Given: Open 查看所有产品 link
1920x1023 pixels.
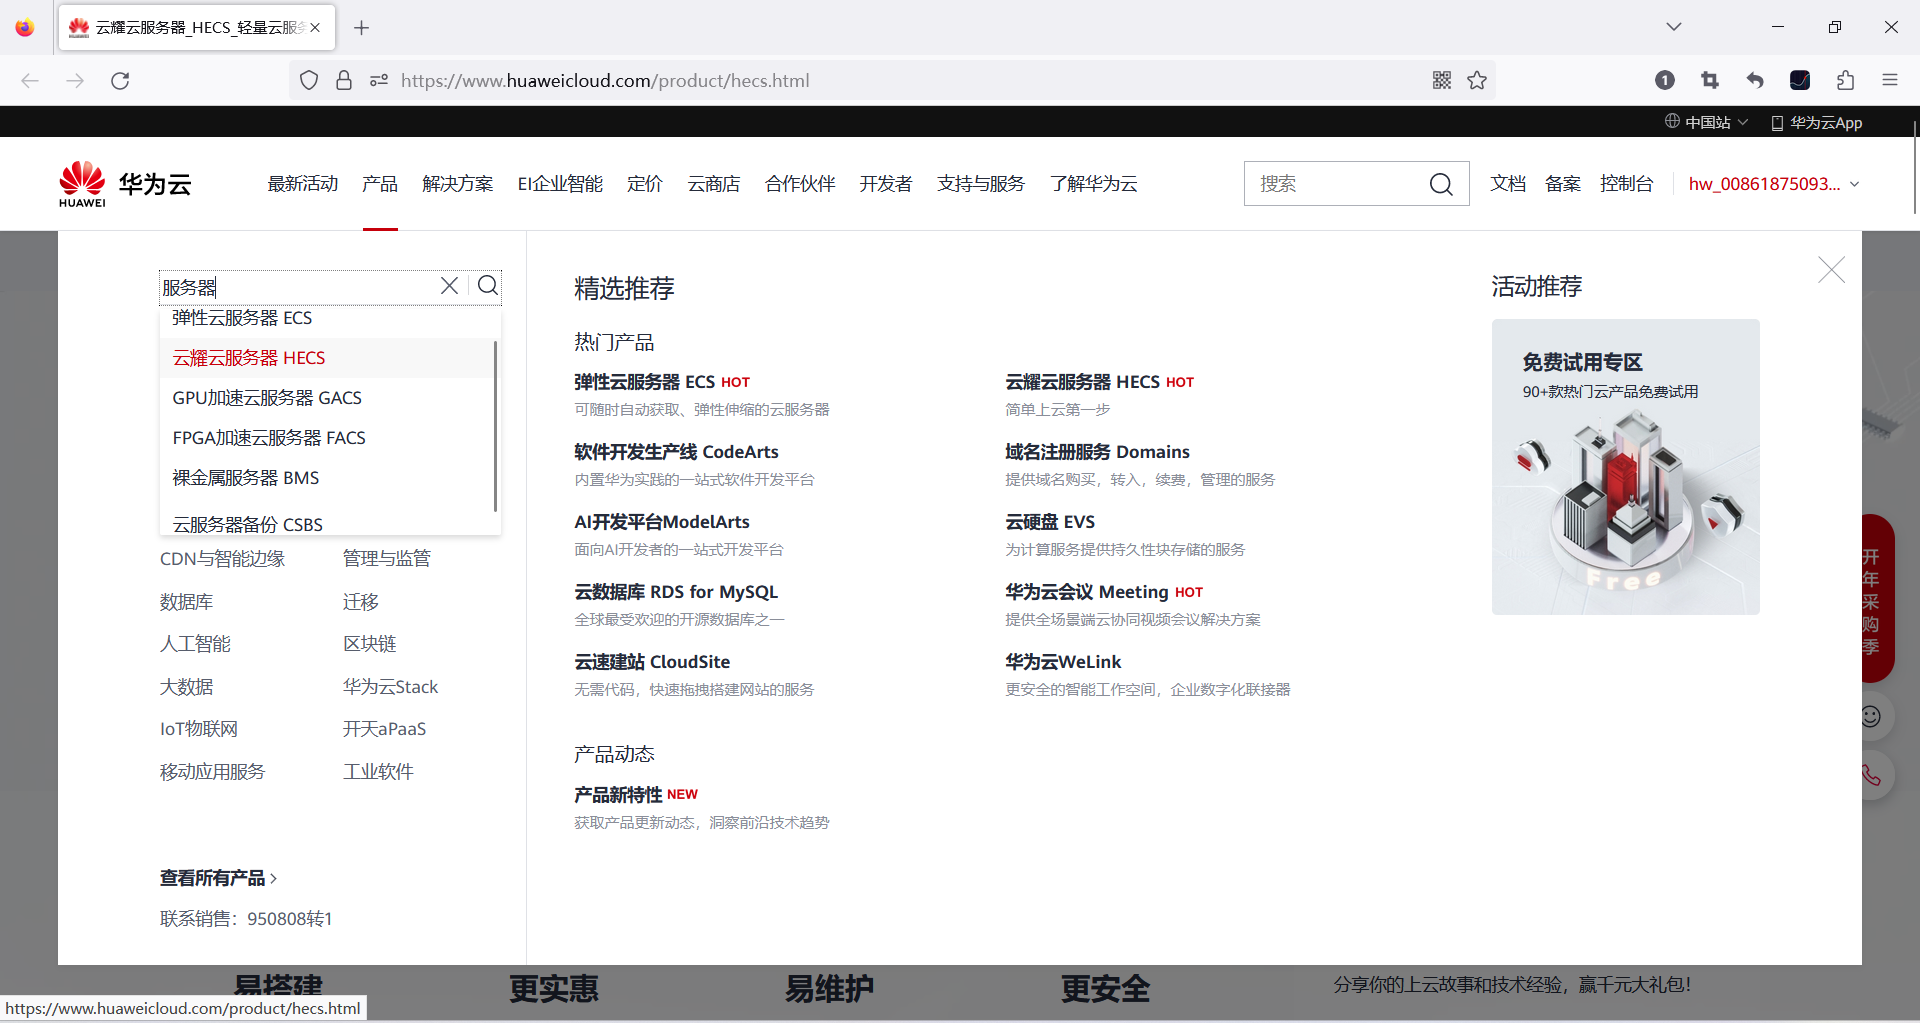Looking at the screenshot, I should 214,877.
